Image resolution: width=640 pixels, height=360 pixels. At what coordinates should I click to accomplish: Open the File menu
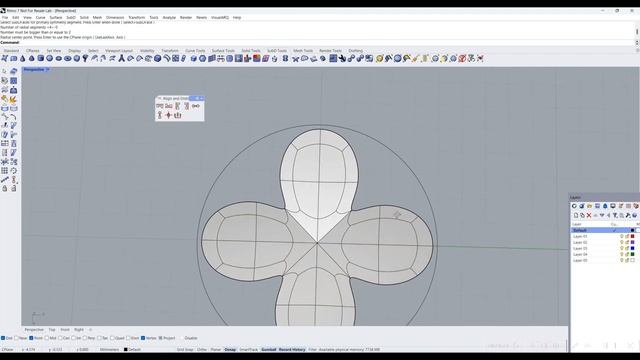tap(5, 18)
